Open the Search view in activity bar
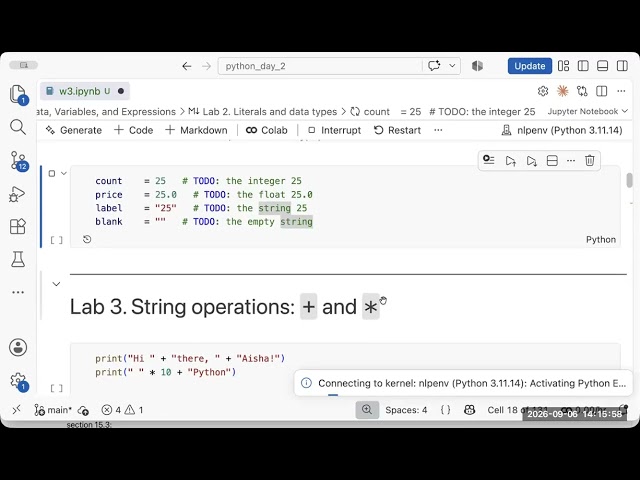This screenshot has height=480, width=640. [18, 127]
